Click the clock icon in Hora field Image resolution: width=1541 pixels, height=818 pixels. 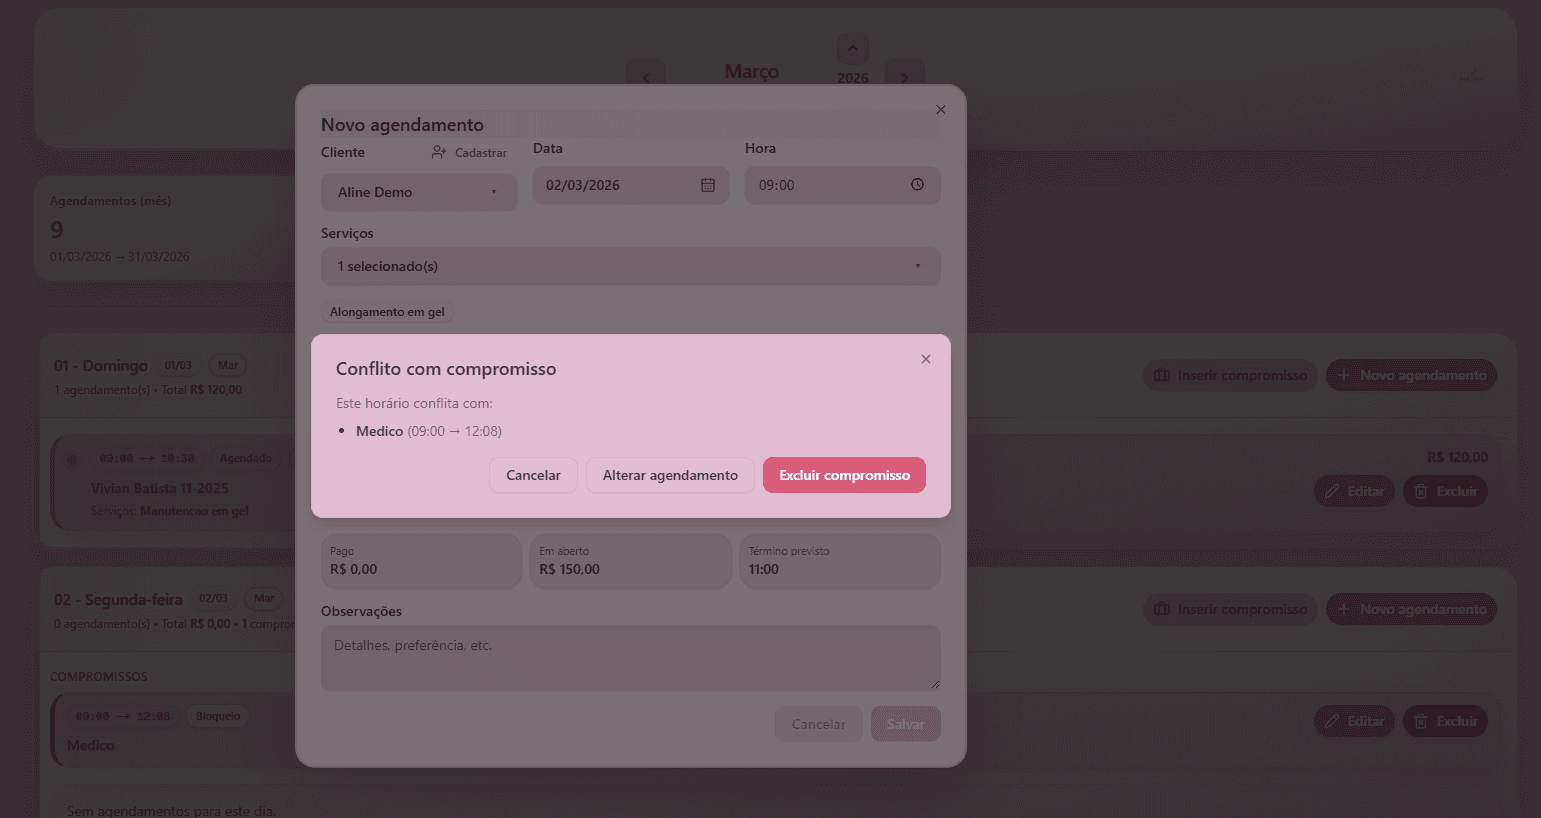[917, 185]
